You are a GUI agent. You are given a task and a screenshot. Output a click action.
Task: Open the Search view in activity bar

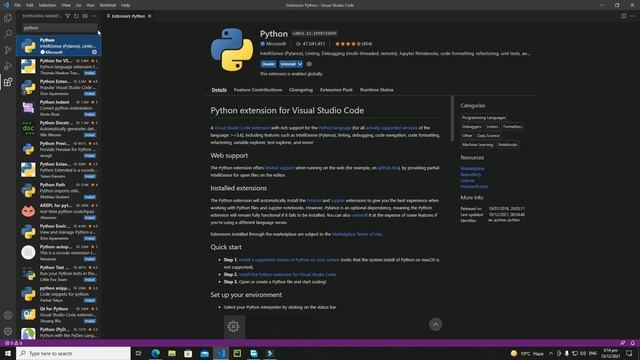8,34
